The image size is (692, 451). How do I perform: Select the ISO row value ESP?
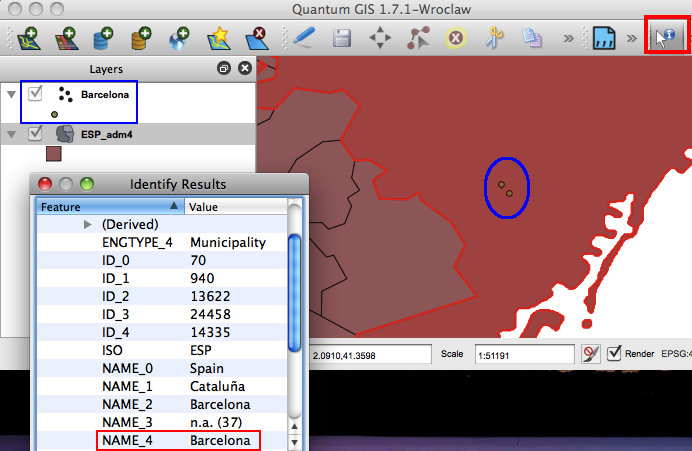coord(201,350)
